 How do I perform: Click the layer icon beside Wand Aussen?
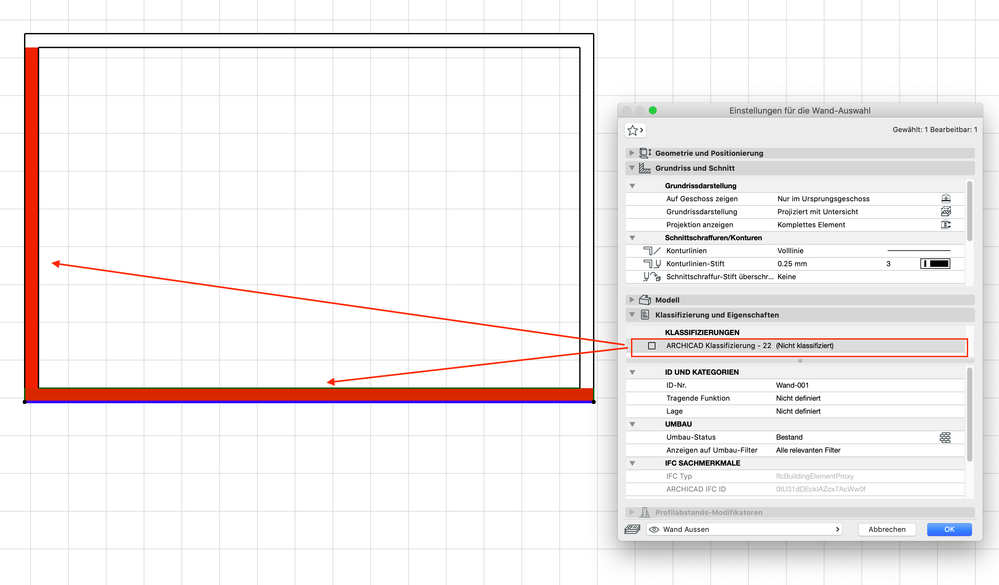click(632, 530)
